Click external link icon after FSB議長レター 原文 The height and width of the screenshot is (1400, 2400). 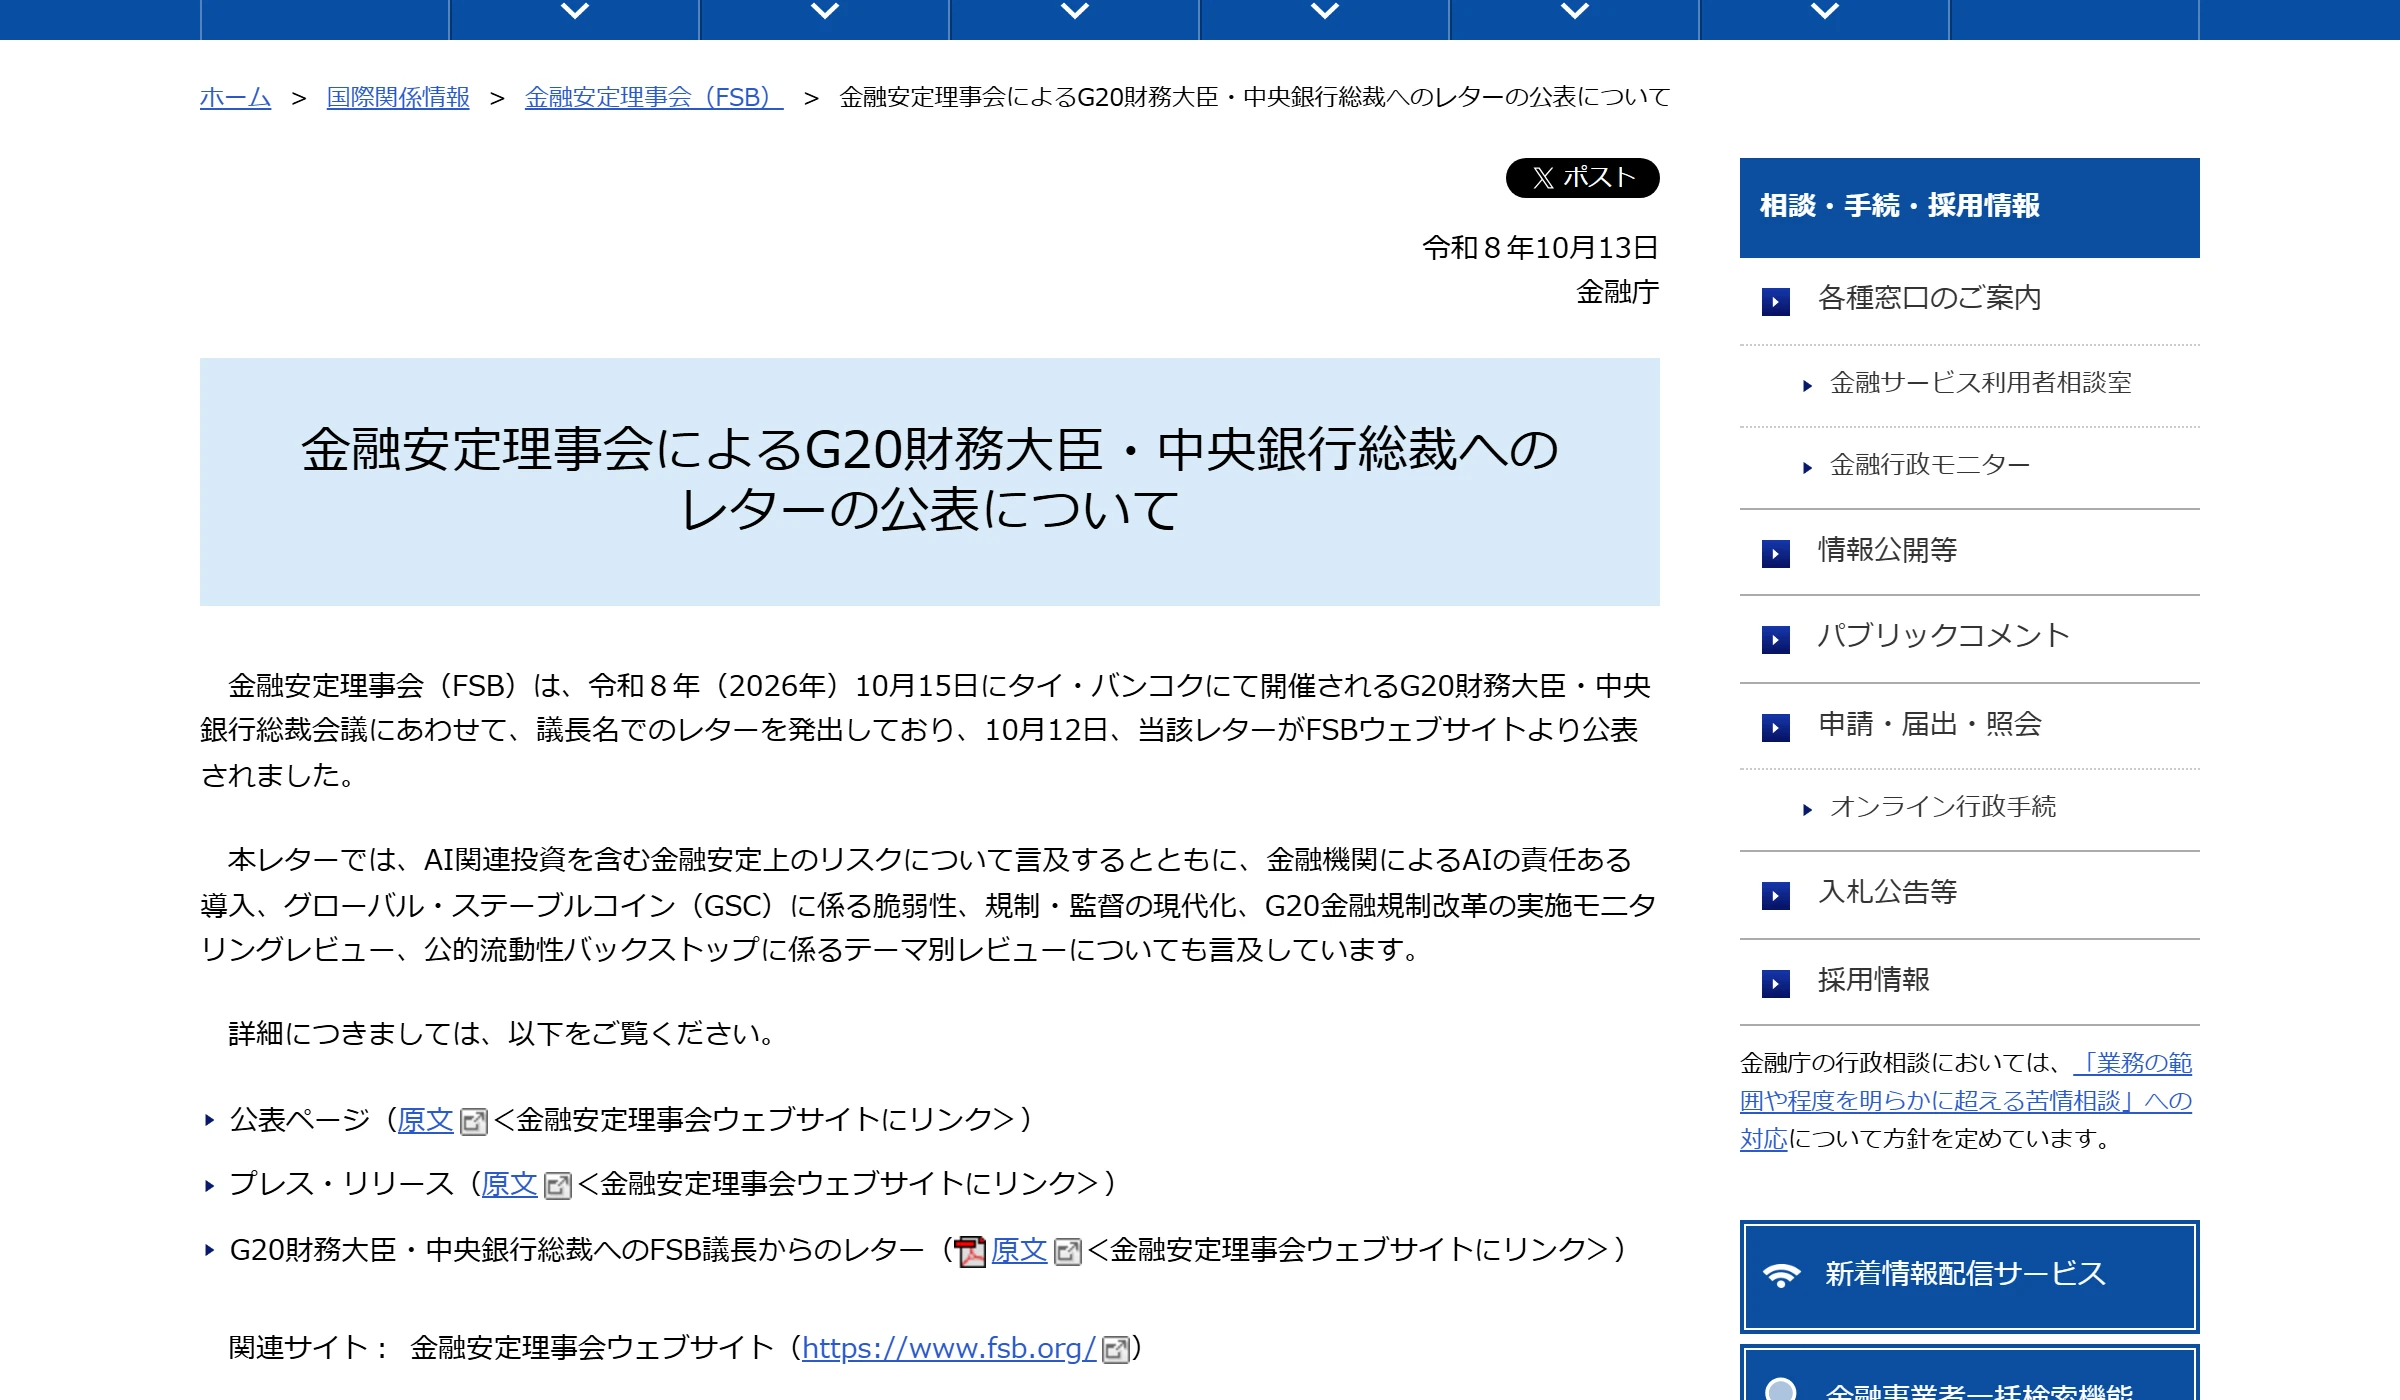[x=1068, y=1252]
